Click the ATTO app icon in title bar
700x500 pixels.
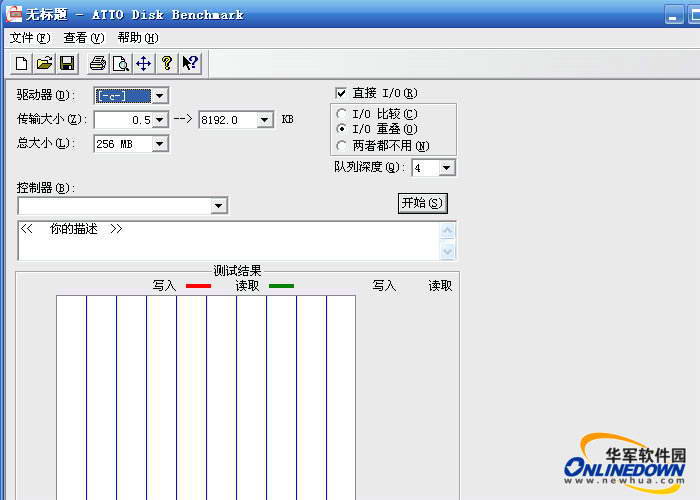click(x=13, y=13)
